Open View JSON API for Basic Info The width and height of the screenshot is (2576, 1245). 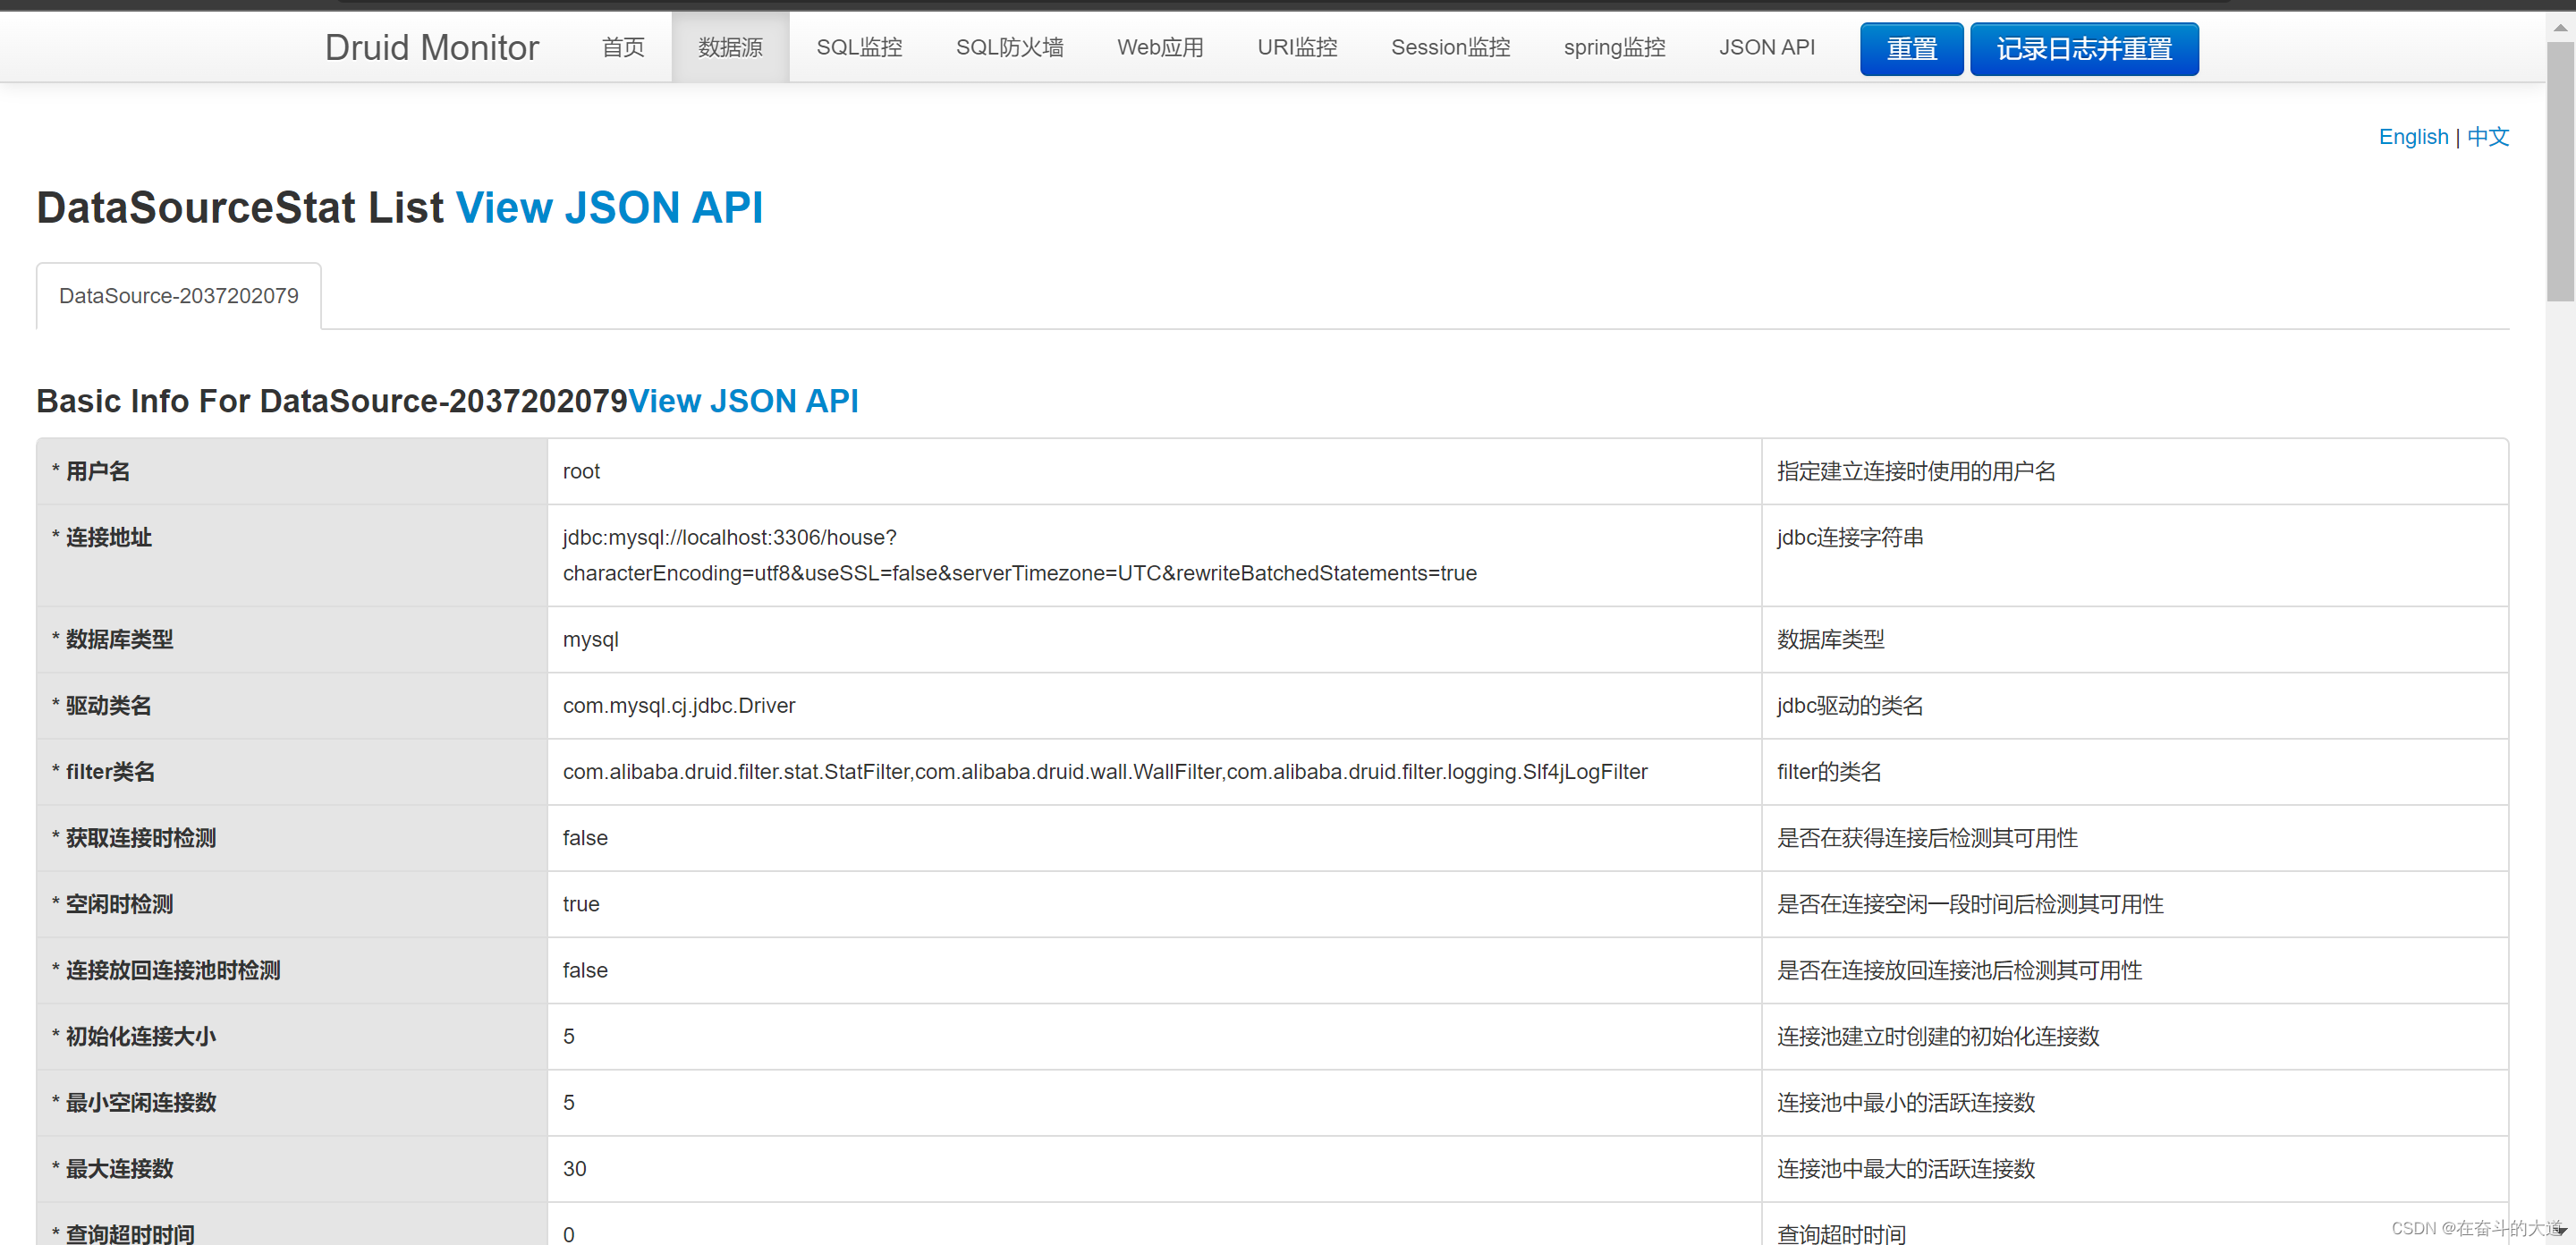click(744, 401)
